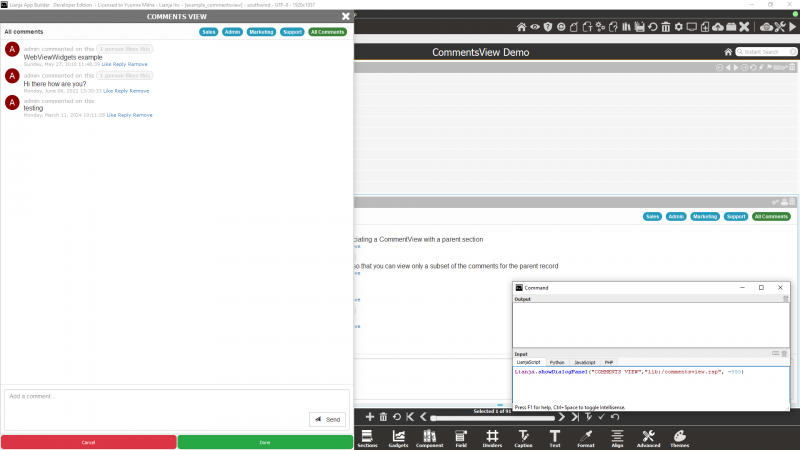800x450 pixels.
Task: Open the Themes palette icon
Action: (680, 438)
